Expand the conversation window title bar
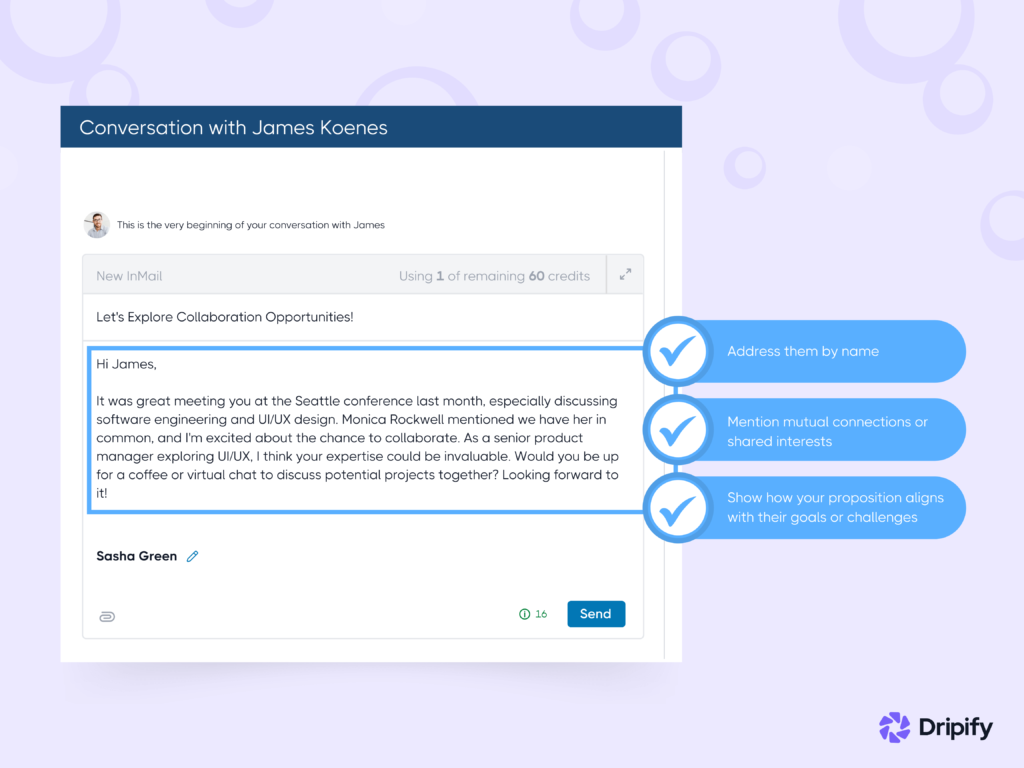 pyautogui.click(x=371, y=127)
